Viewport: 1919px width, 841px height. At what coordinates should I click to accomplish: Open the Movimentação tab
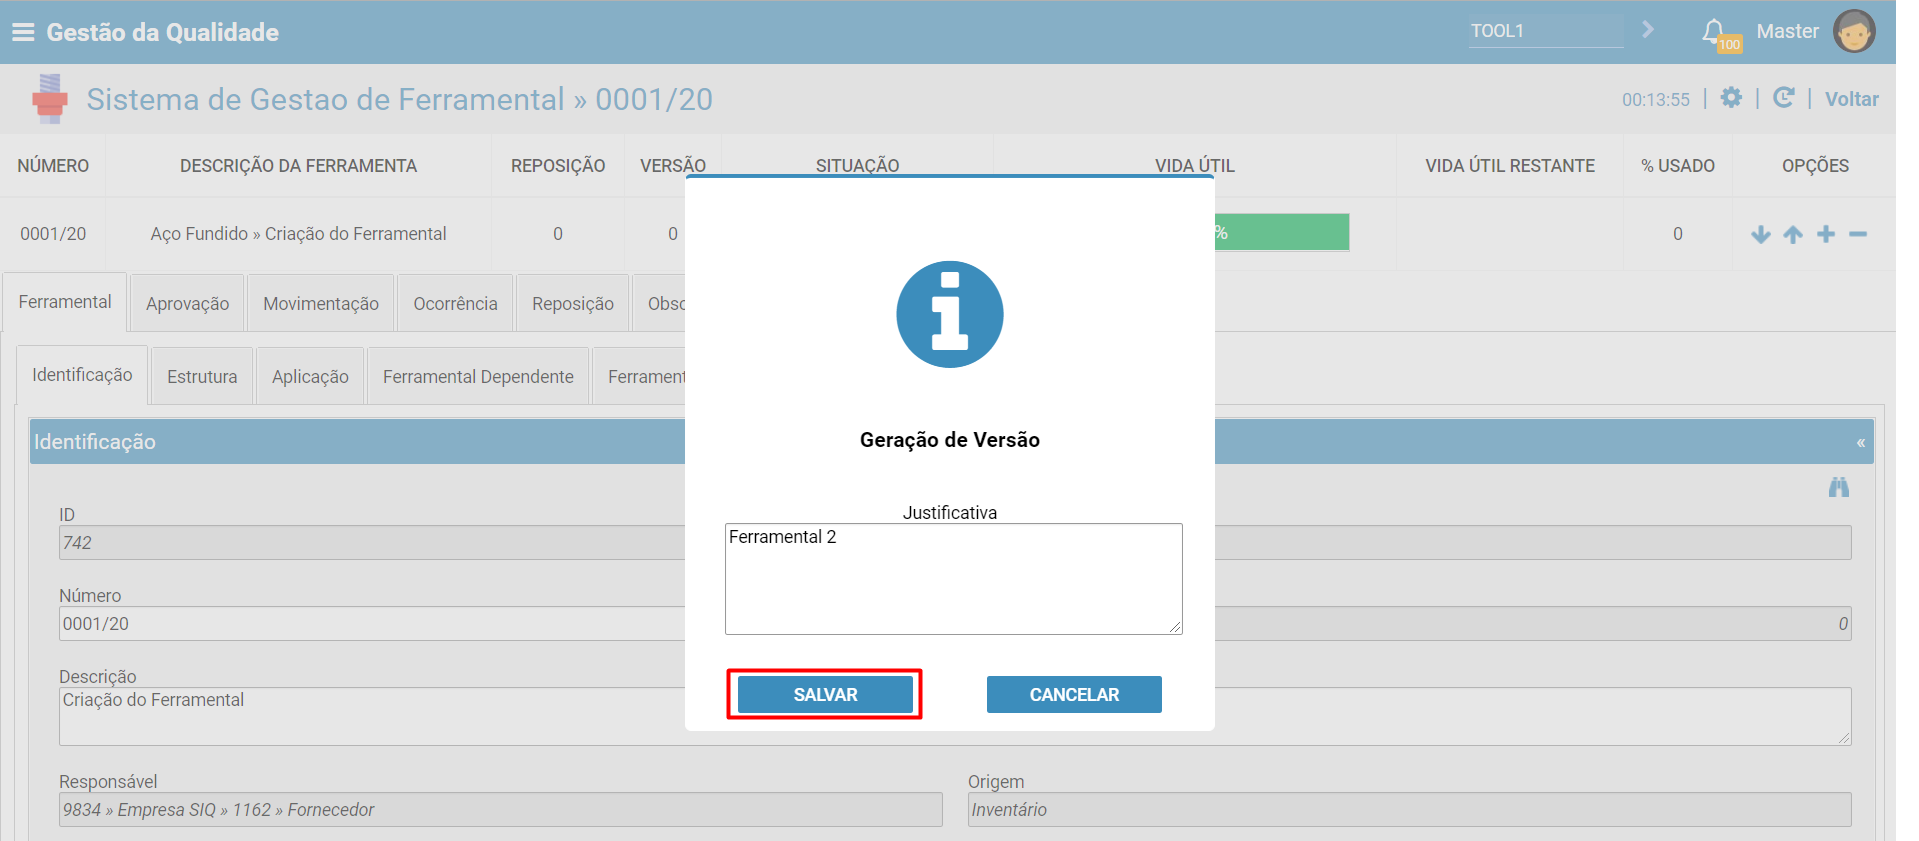click(321, 304)
